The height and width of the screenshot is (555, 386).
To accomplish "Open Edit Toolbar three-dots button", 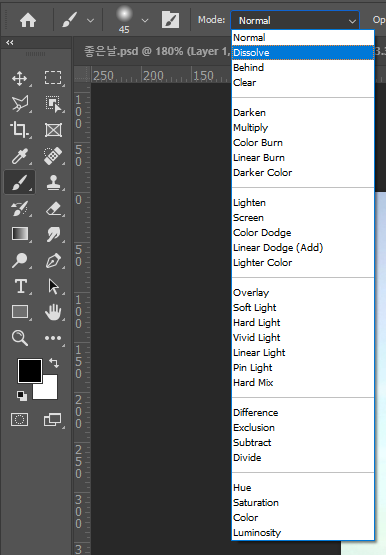I will 53,338.
